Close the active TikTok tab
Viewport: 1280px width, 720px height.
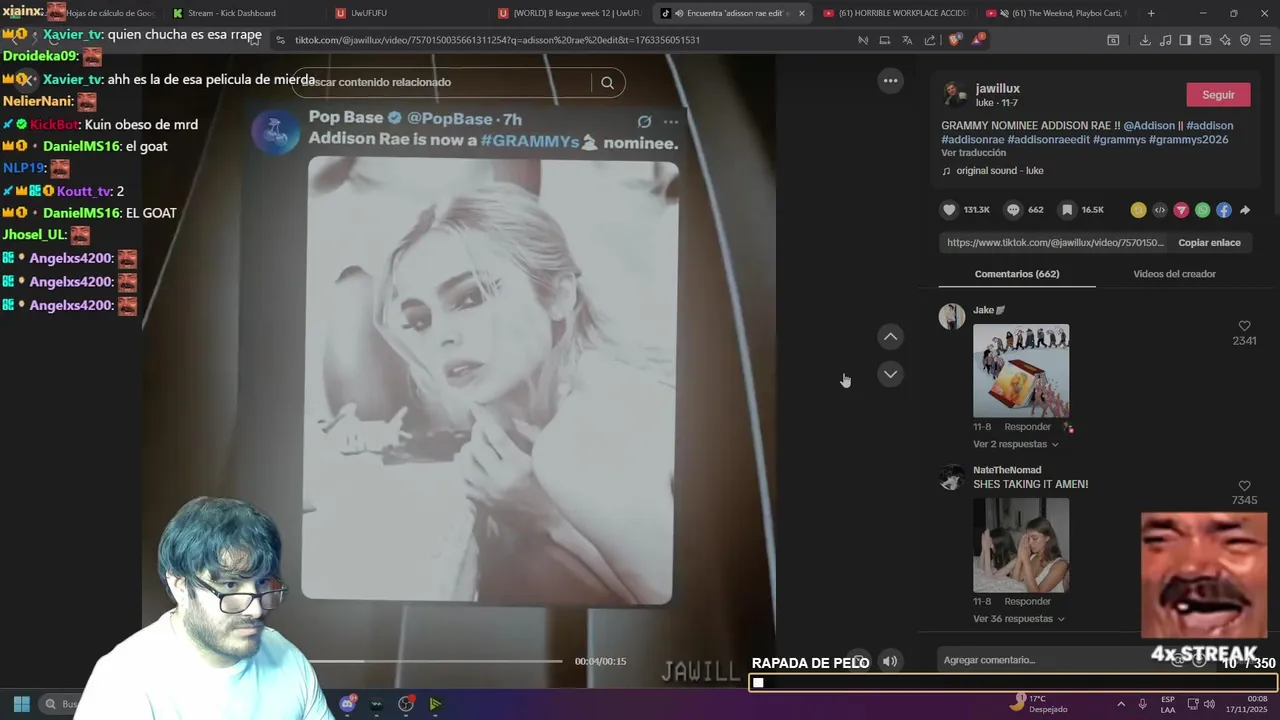[x=801, y=13]
